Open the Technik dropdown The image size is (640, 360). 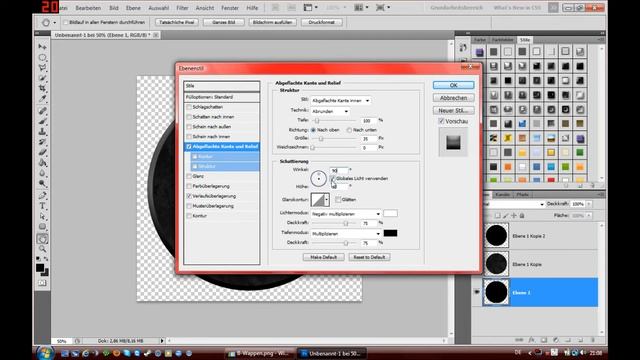point(330,111)
